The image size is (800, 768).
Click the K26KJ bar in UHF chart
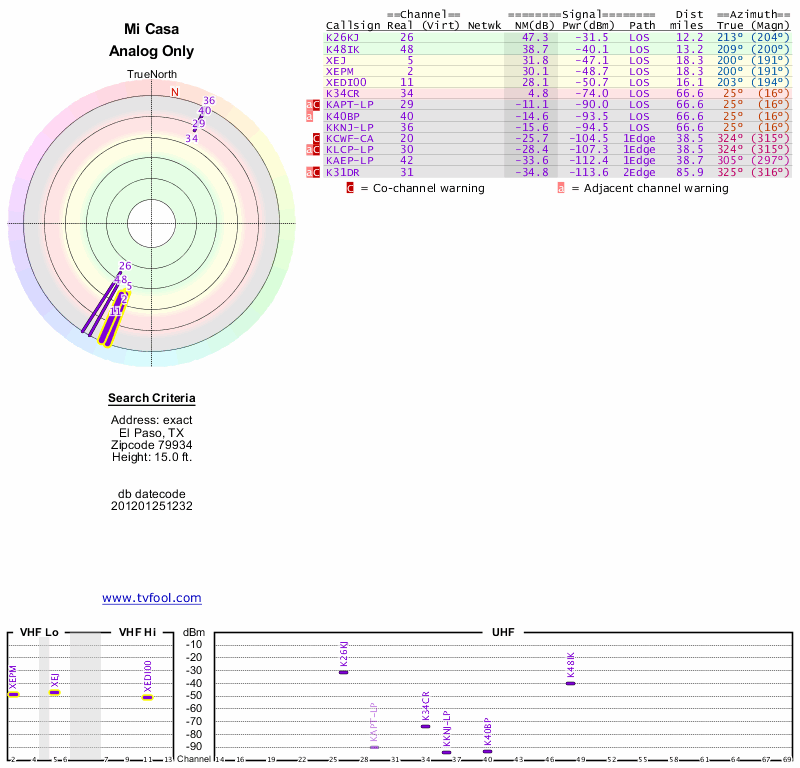point(343,672)
